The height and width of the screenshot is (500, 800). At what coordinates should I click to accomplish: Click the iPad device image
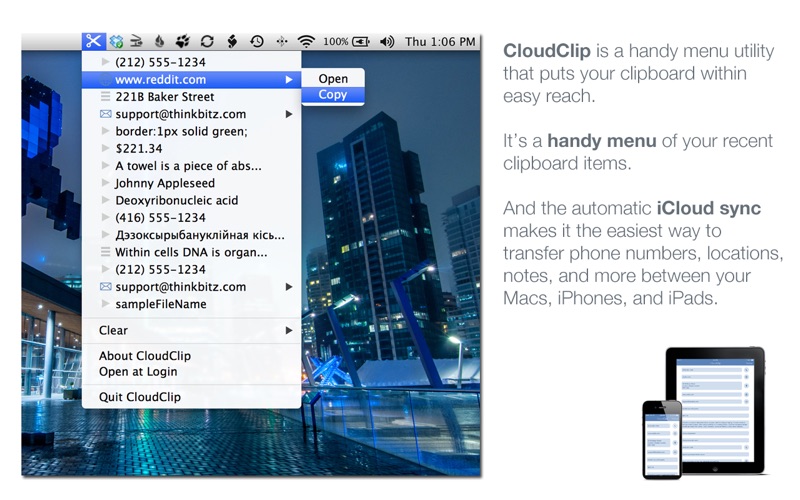[x=715, y=408]
